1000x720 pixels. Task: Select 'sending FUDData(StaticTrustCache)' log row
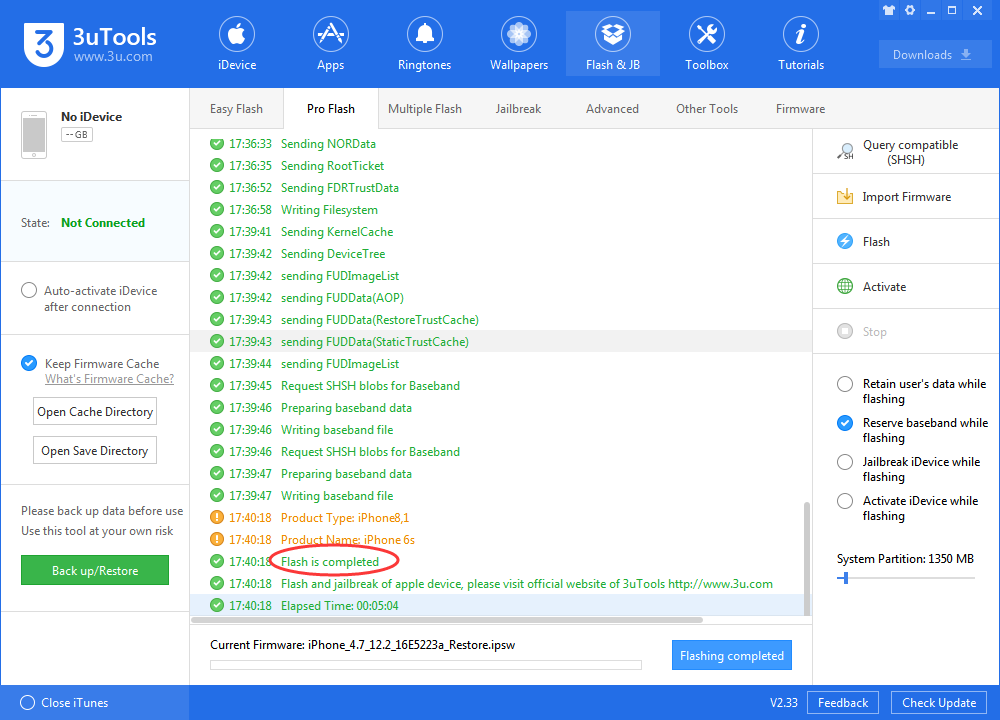[501, 341]
